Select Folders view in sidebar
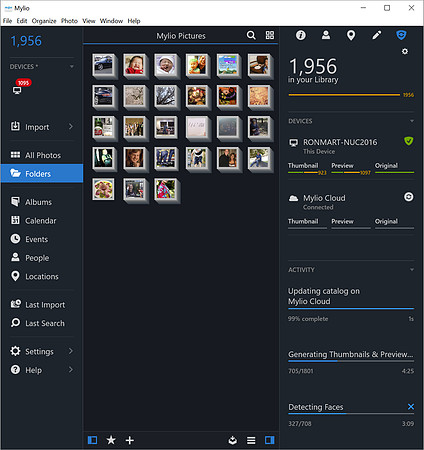The width and height of the screenshot is (424, 450). click(x=42, y=173)
